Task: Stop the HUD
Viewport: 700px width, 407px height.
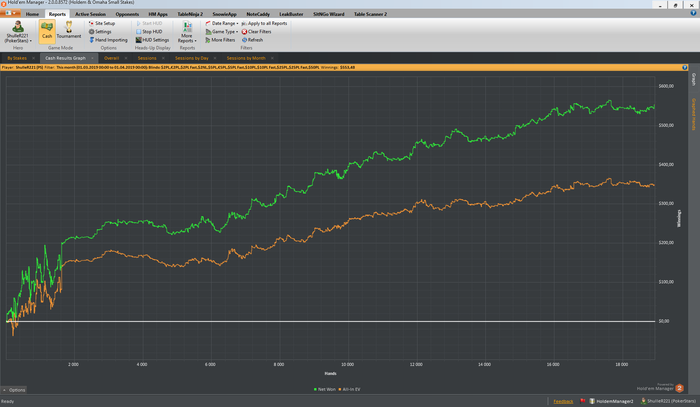Action: click(x=149, y=32)
